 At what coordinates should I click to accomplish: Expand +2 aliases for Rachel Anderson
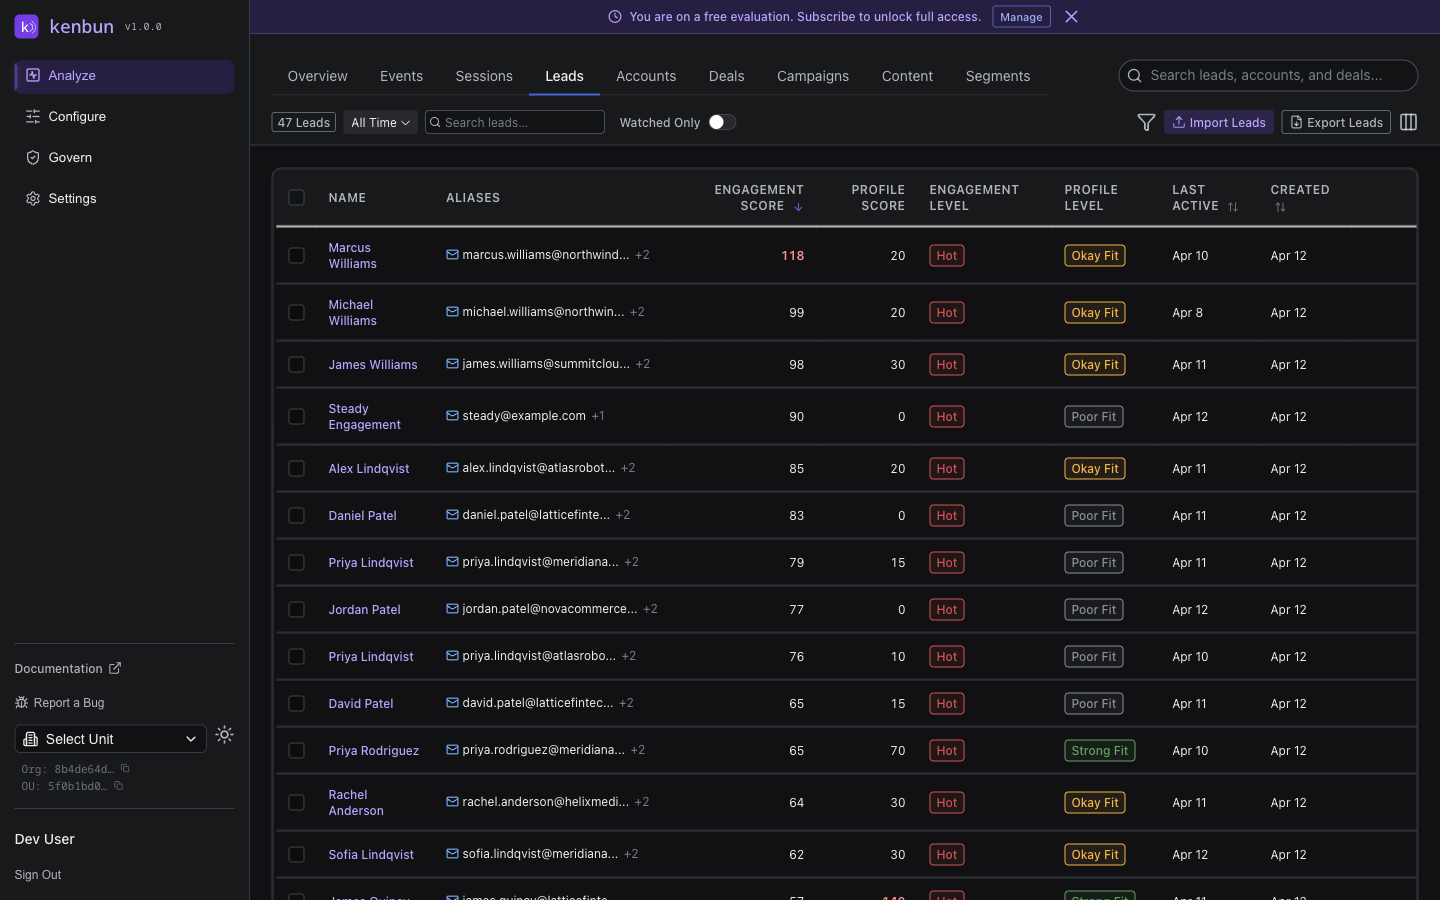click(x=642, y=802)
